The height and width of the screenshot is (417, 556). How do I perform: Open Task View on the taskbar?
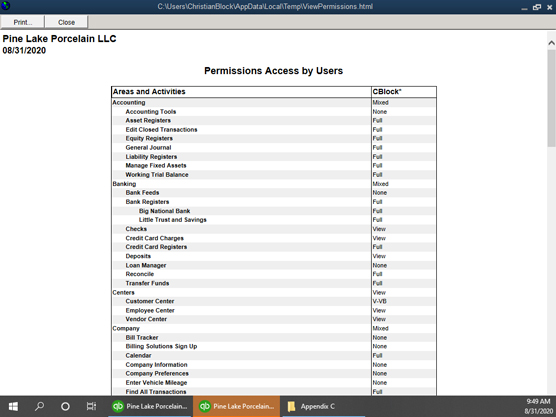point(91,406)
